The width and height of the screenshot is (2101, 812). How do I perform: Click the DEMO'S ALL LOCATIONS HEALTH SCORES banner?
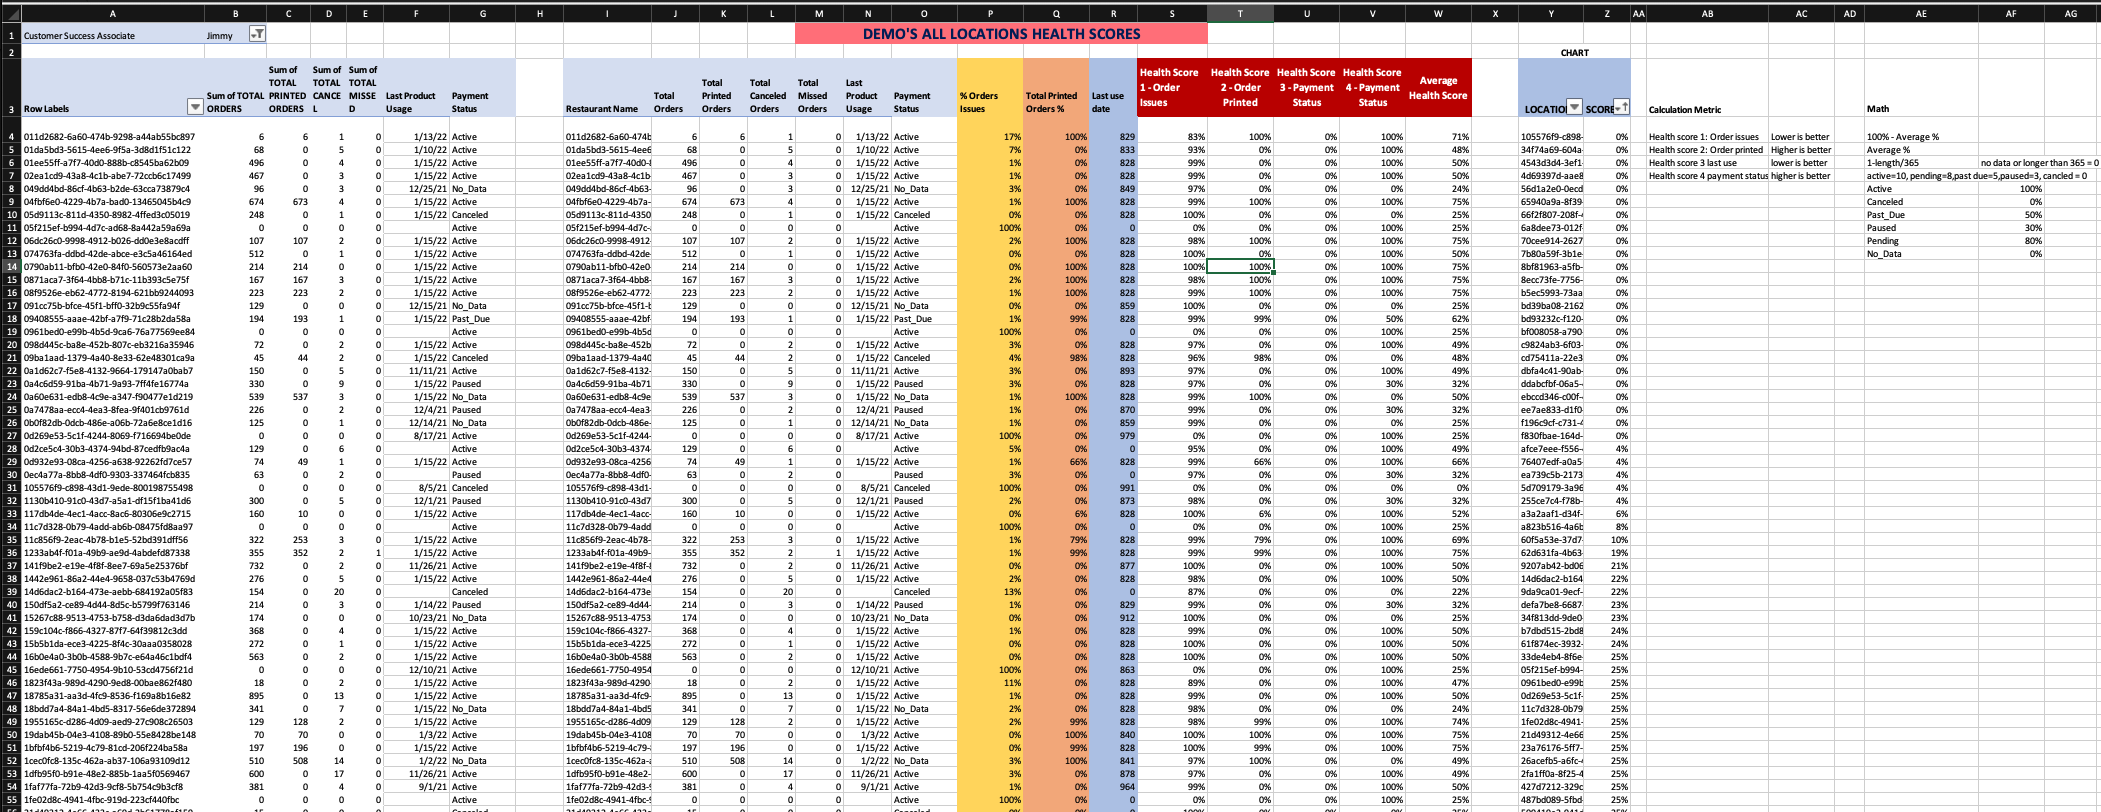[x=1001, y=34]
